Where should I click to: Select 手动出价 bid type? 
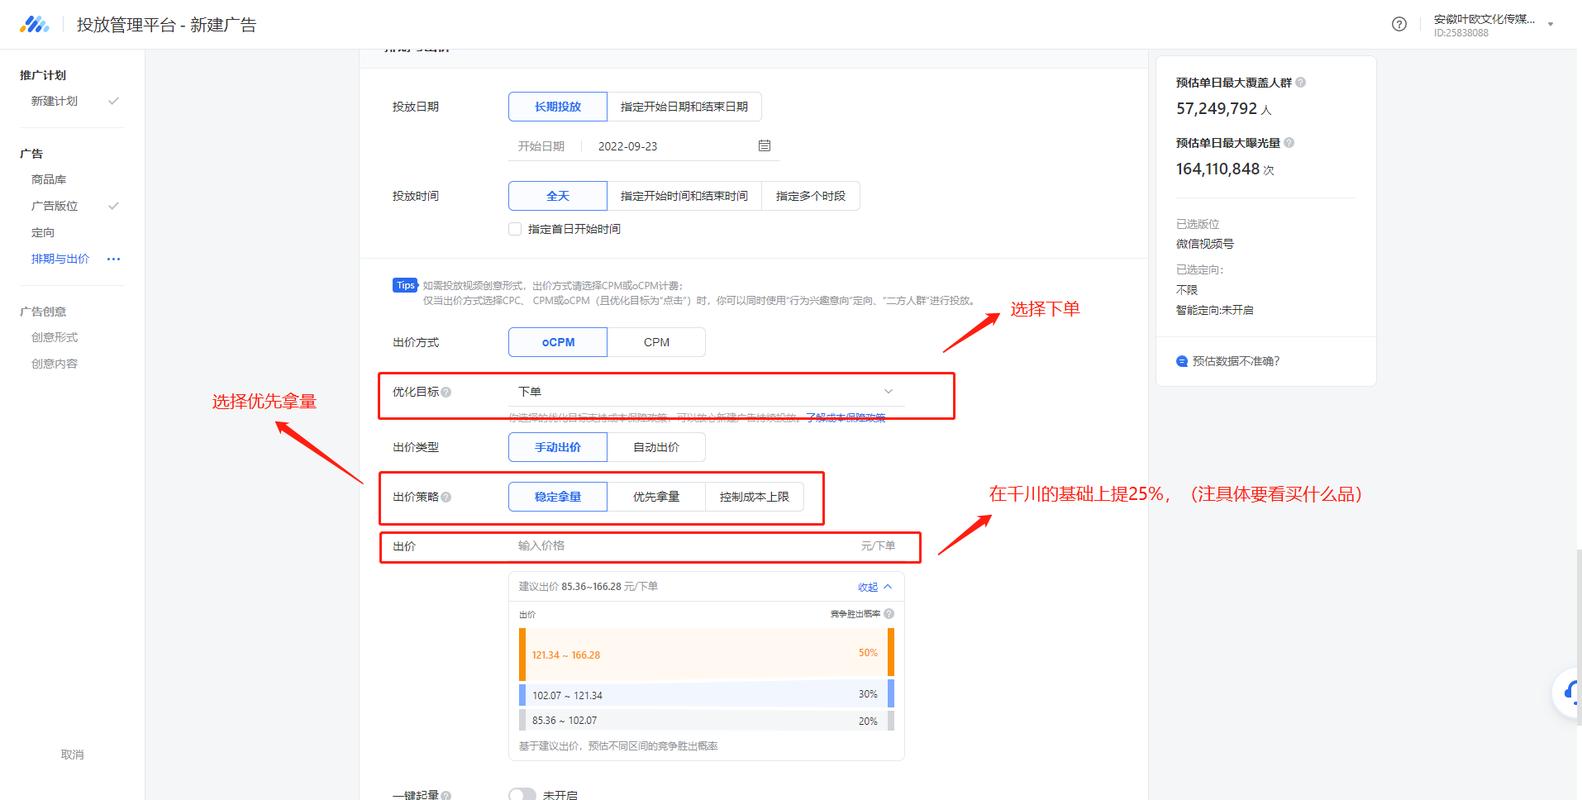557,447
